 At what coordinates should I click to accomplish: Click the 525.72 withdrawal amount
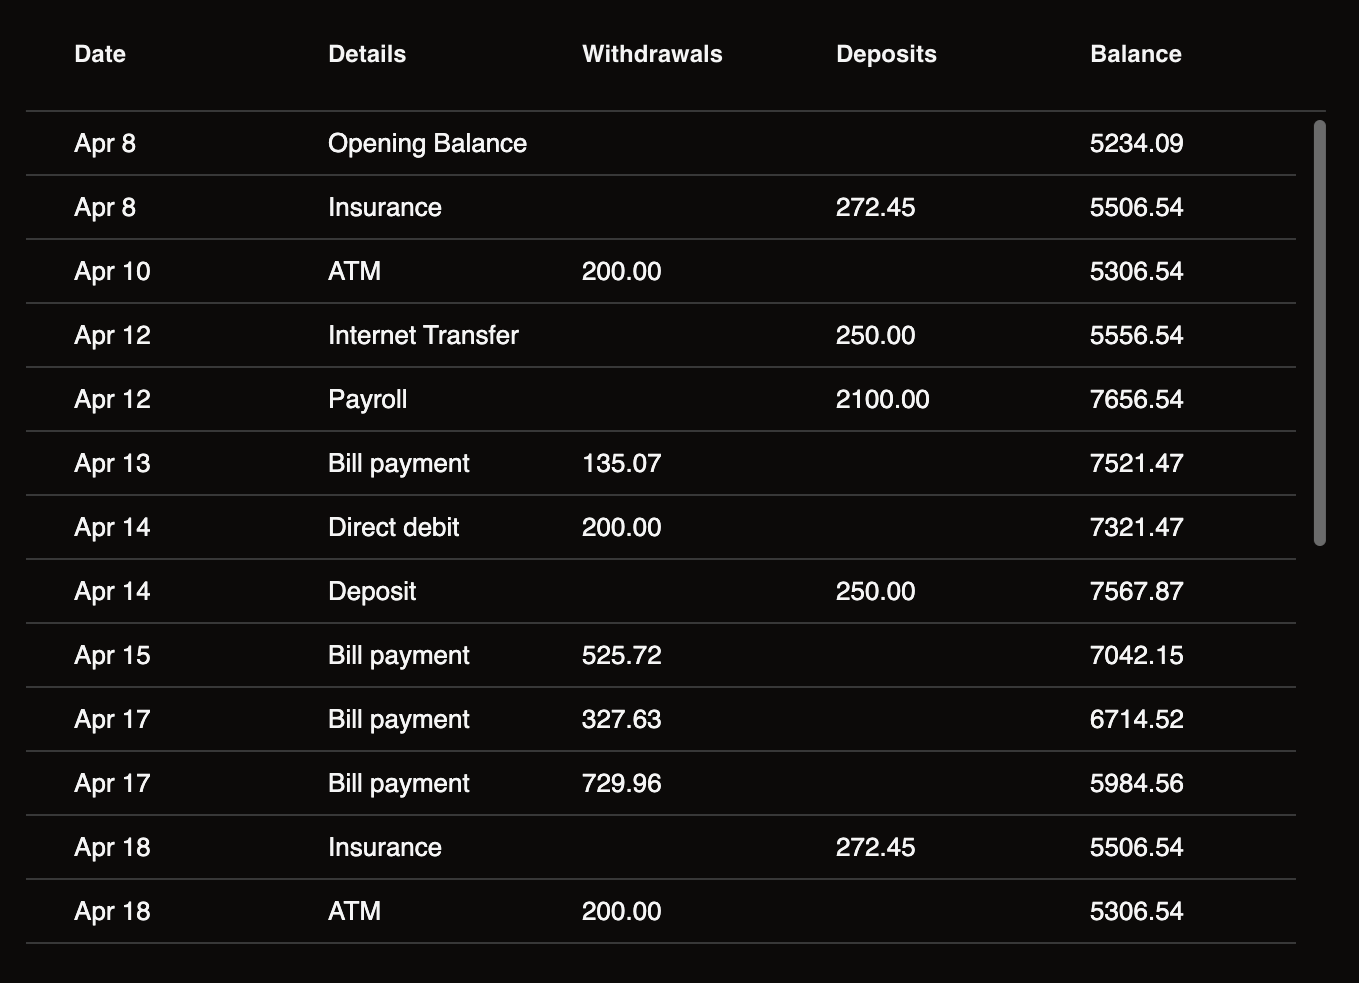pos(621,656)
